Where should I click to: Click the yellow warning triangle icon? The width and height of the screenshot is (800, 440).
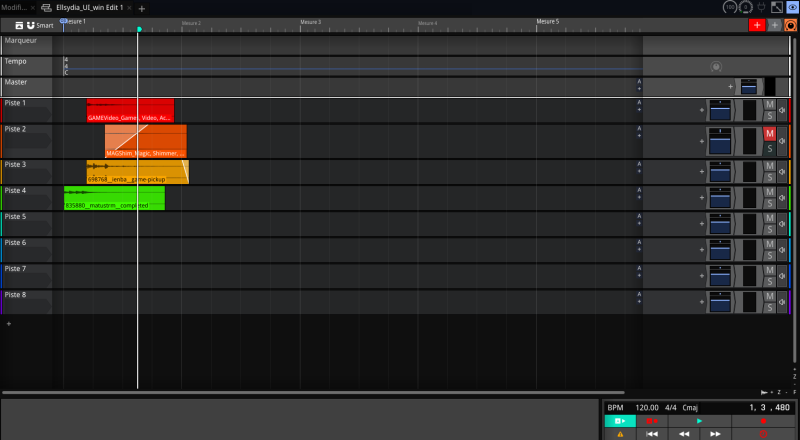620,434
